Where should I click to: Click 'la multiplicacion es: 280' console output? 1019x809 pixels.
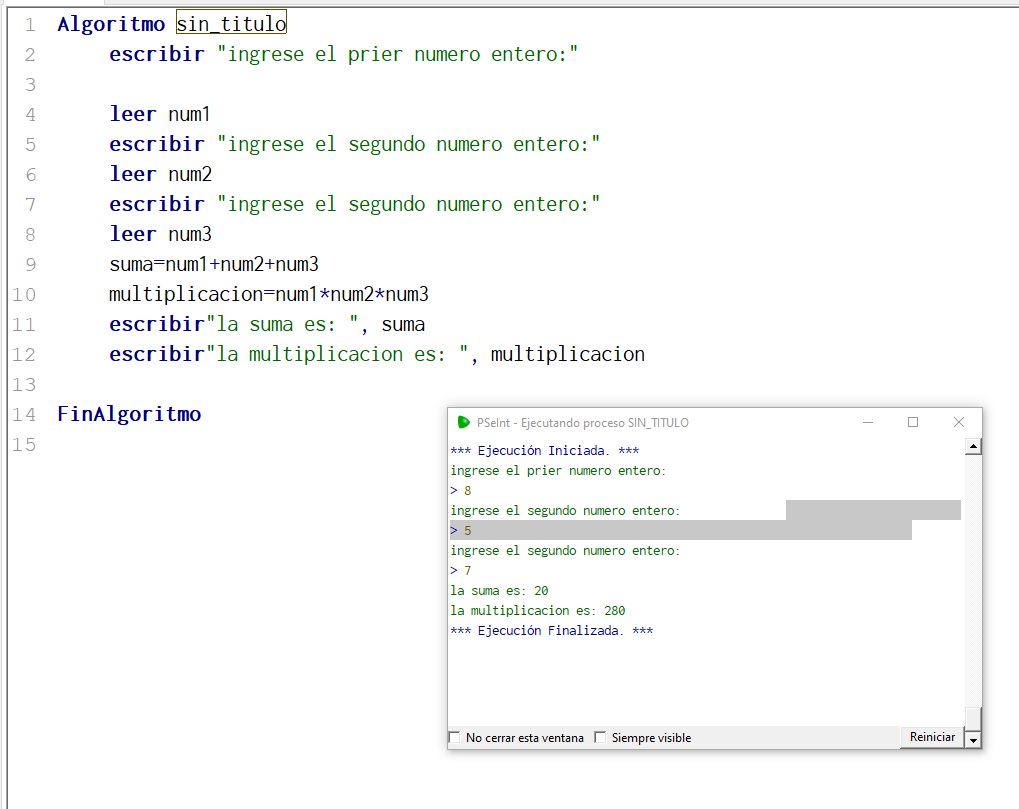pos(538,611)
